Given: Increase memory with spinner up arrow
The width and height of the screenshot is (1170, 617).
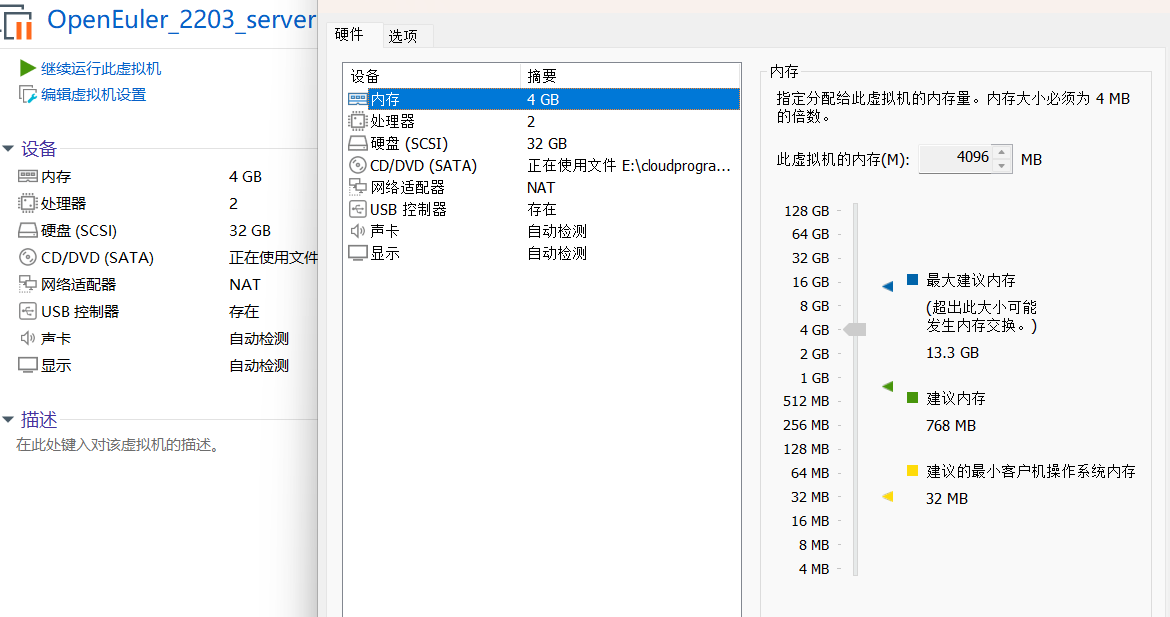Looking at the screenshot, I should pyautogui.click(x=1002, y=152).
